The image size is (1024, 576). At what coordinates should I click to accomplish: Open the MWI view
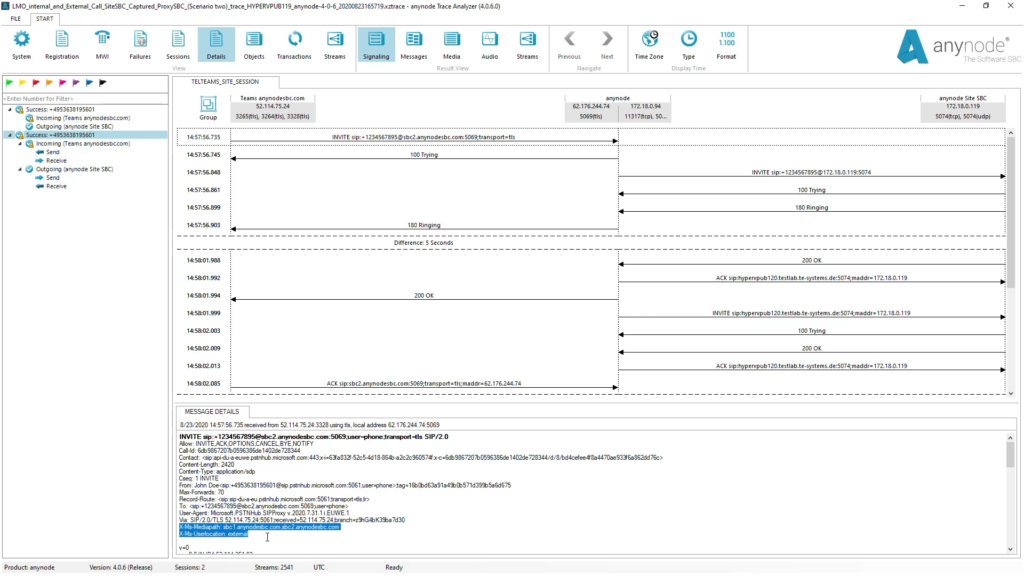(x=103, y=45)
